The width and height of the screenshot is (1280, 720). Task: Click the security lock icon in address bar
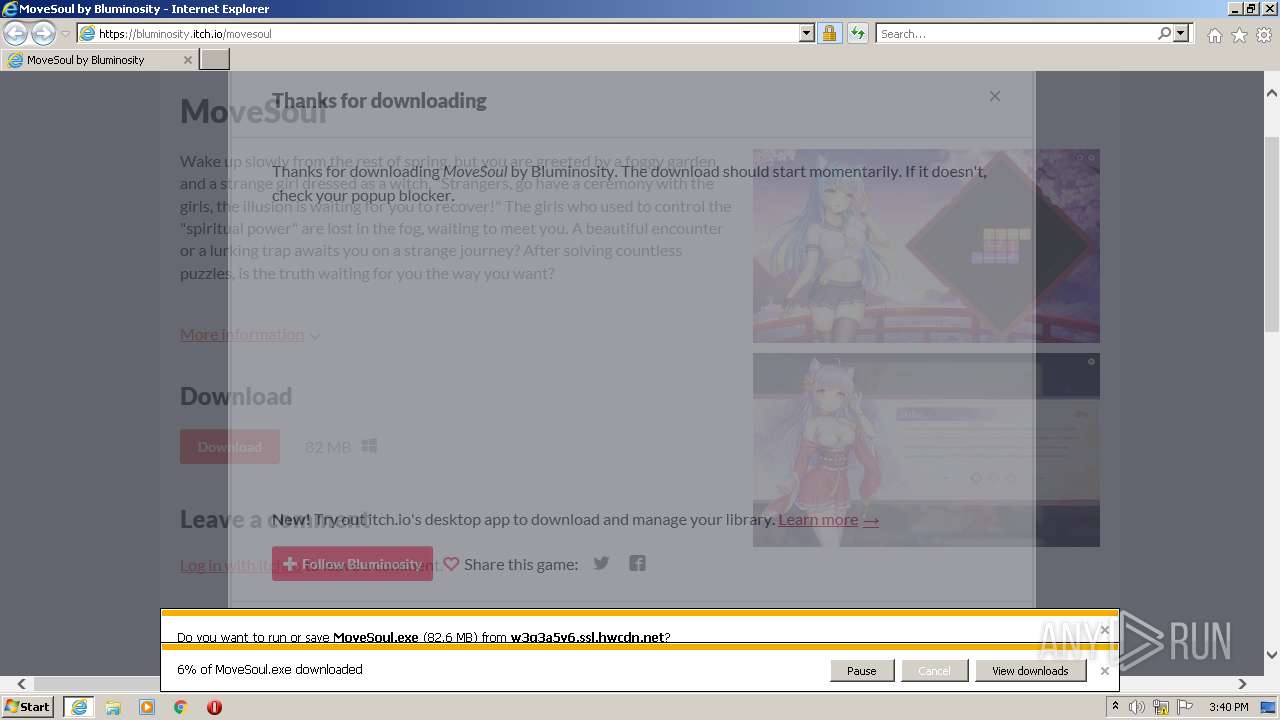(x=829, y=34)
